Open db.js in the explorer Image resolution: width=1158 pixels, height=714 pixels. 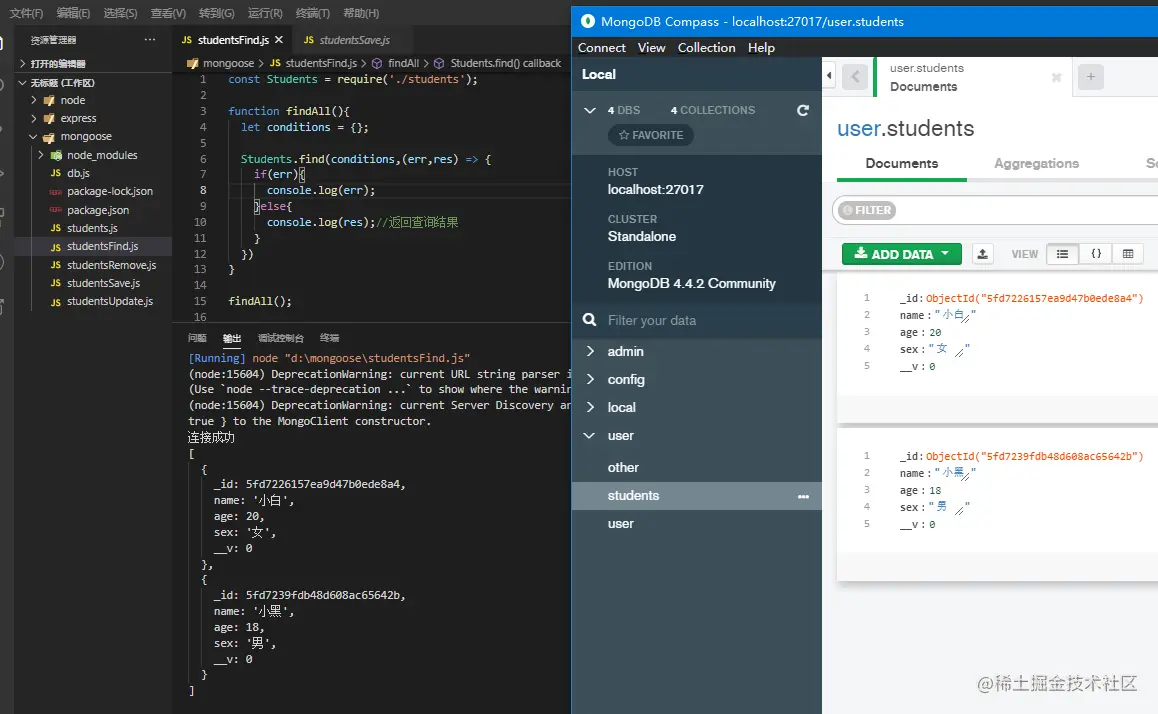click(78, 173)
